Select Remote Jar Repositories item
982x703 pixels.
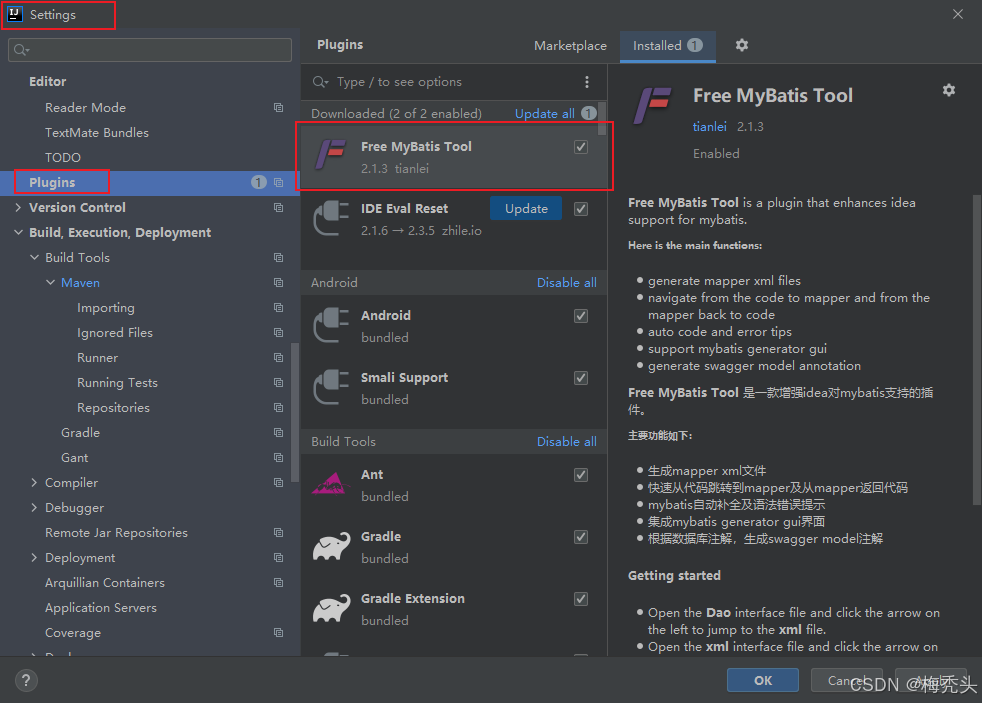116,533
